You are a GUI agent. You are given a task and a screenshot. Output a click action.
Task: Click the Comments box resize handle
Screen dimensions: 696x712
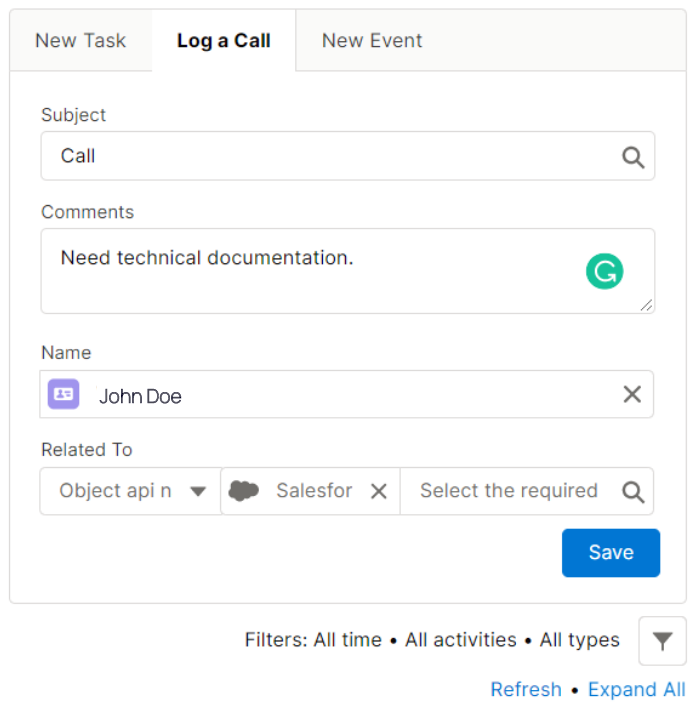click(x=647, y=306)
